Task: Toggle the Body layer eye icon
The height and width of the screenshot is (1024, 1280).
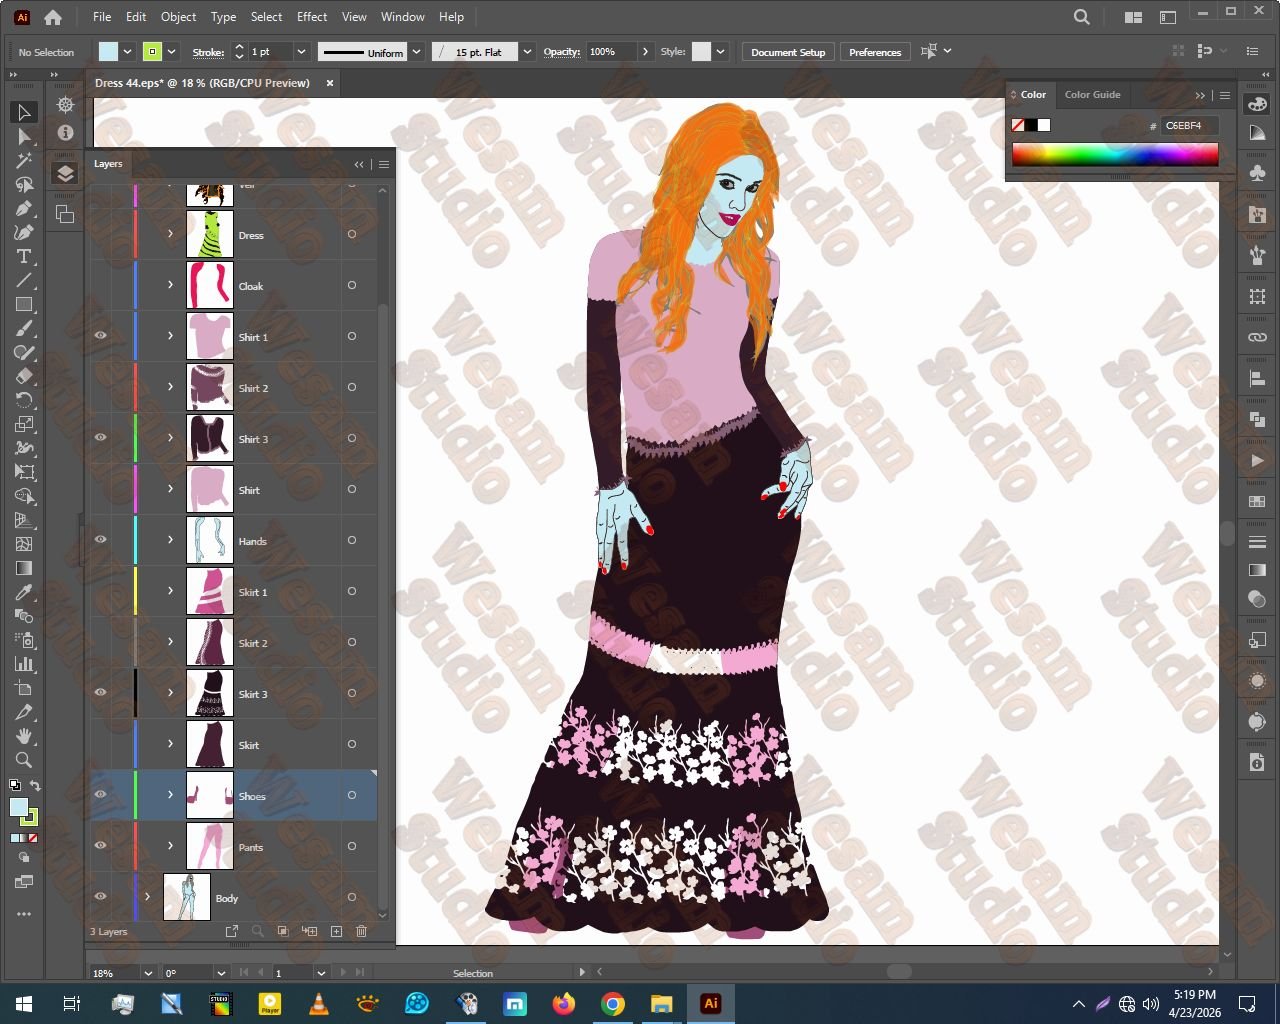Action: pyautogui.click(x=100, y=897)
